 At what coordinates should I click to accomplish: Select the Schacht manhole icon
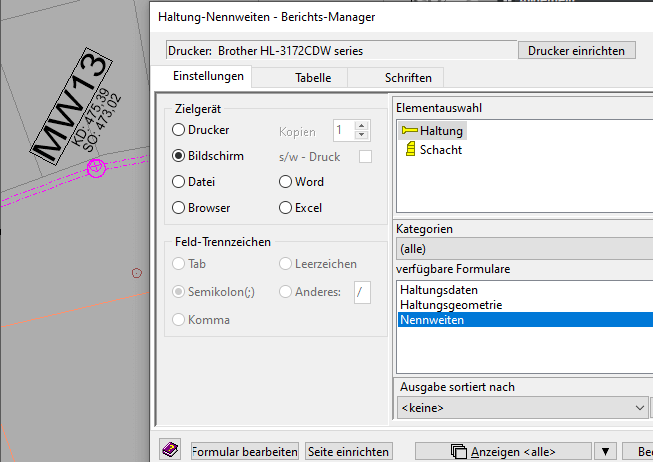(x=410, y=150)
